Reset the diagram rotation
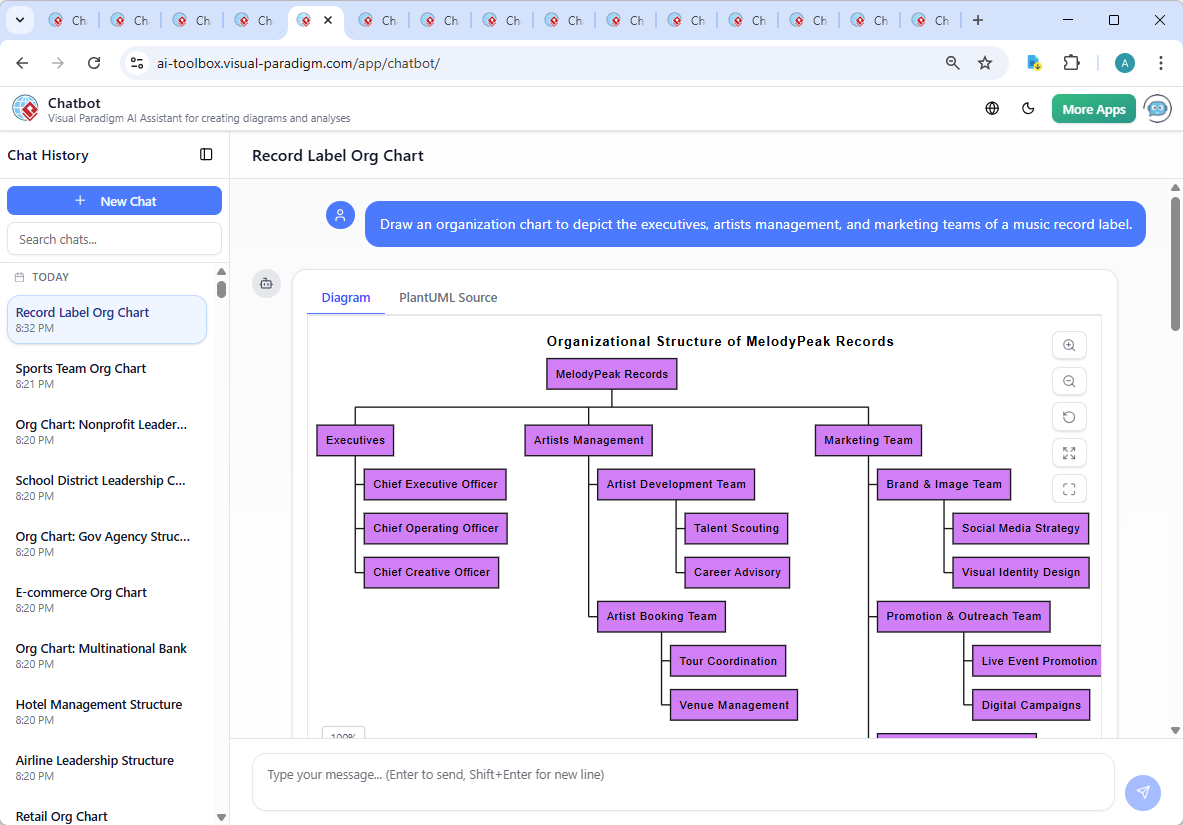The width and height of the screenshot is (1183, 825). pos(1069,417)
